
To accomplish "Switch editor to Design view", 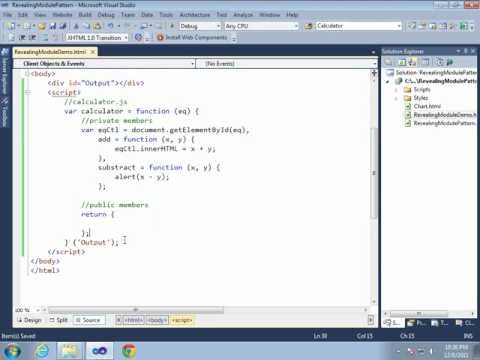I will coord(29,320).
